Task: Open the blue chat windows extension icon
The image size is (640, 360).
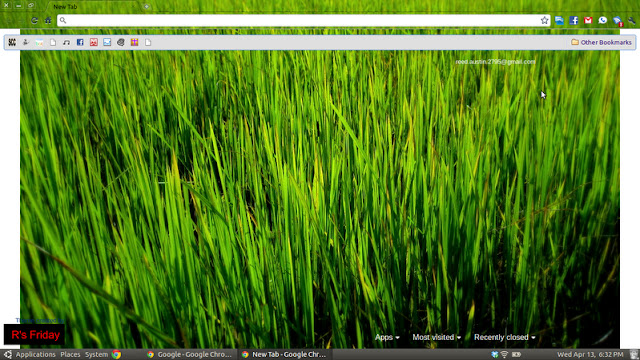Action: click(559, 20)
